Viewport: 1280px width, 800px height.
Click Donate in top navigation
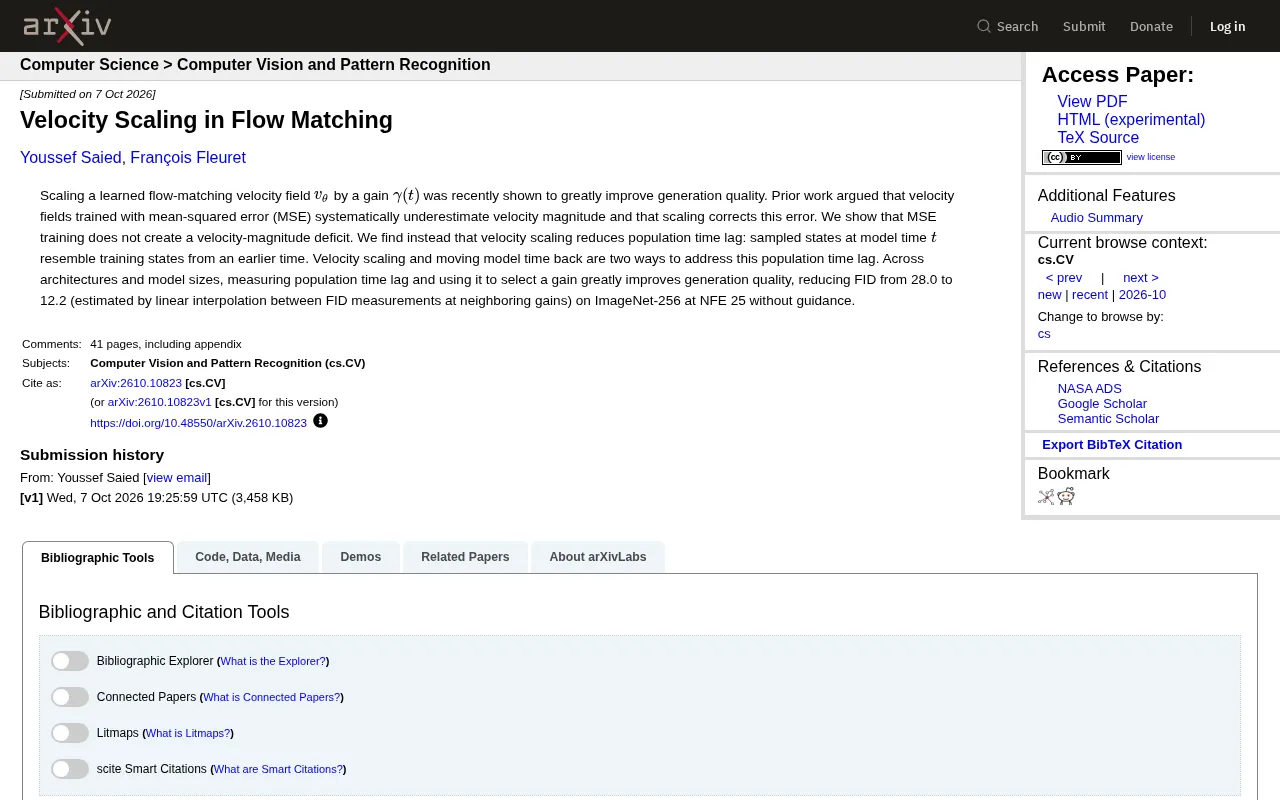[x=1151, y=26]
